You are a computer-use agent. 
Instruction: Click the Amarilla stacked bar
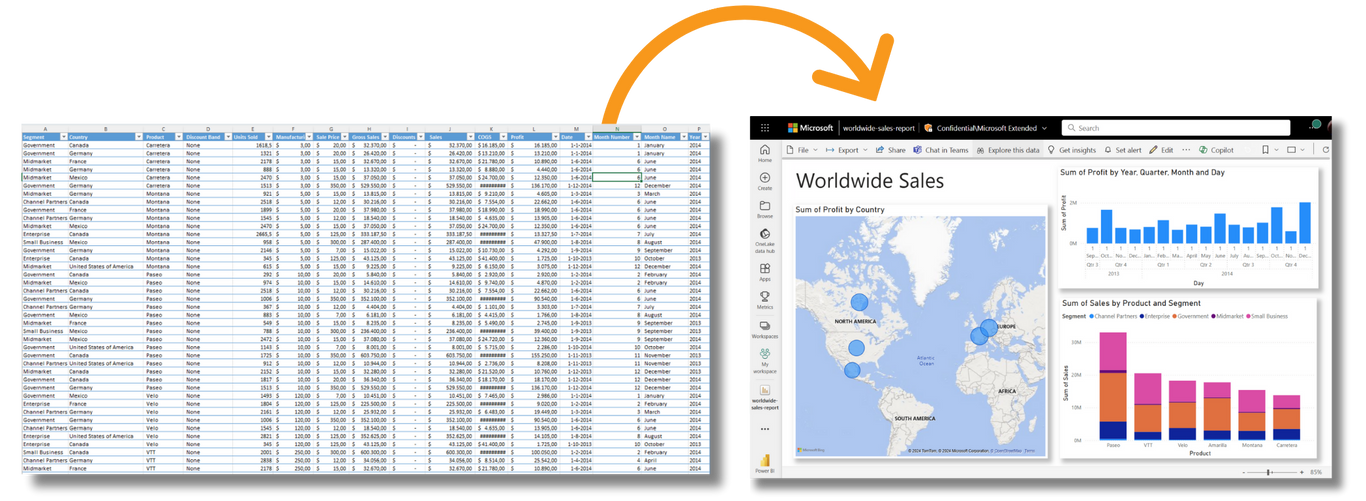point(1217,412)
